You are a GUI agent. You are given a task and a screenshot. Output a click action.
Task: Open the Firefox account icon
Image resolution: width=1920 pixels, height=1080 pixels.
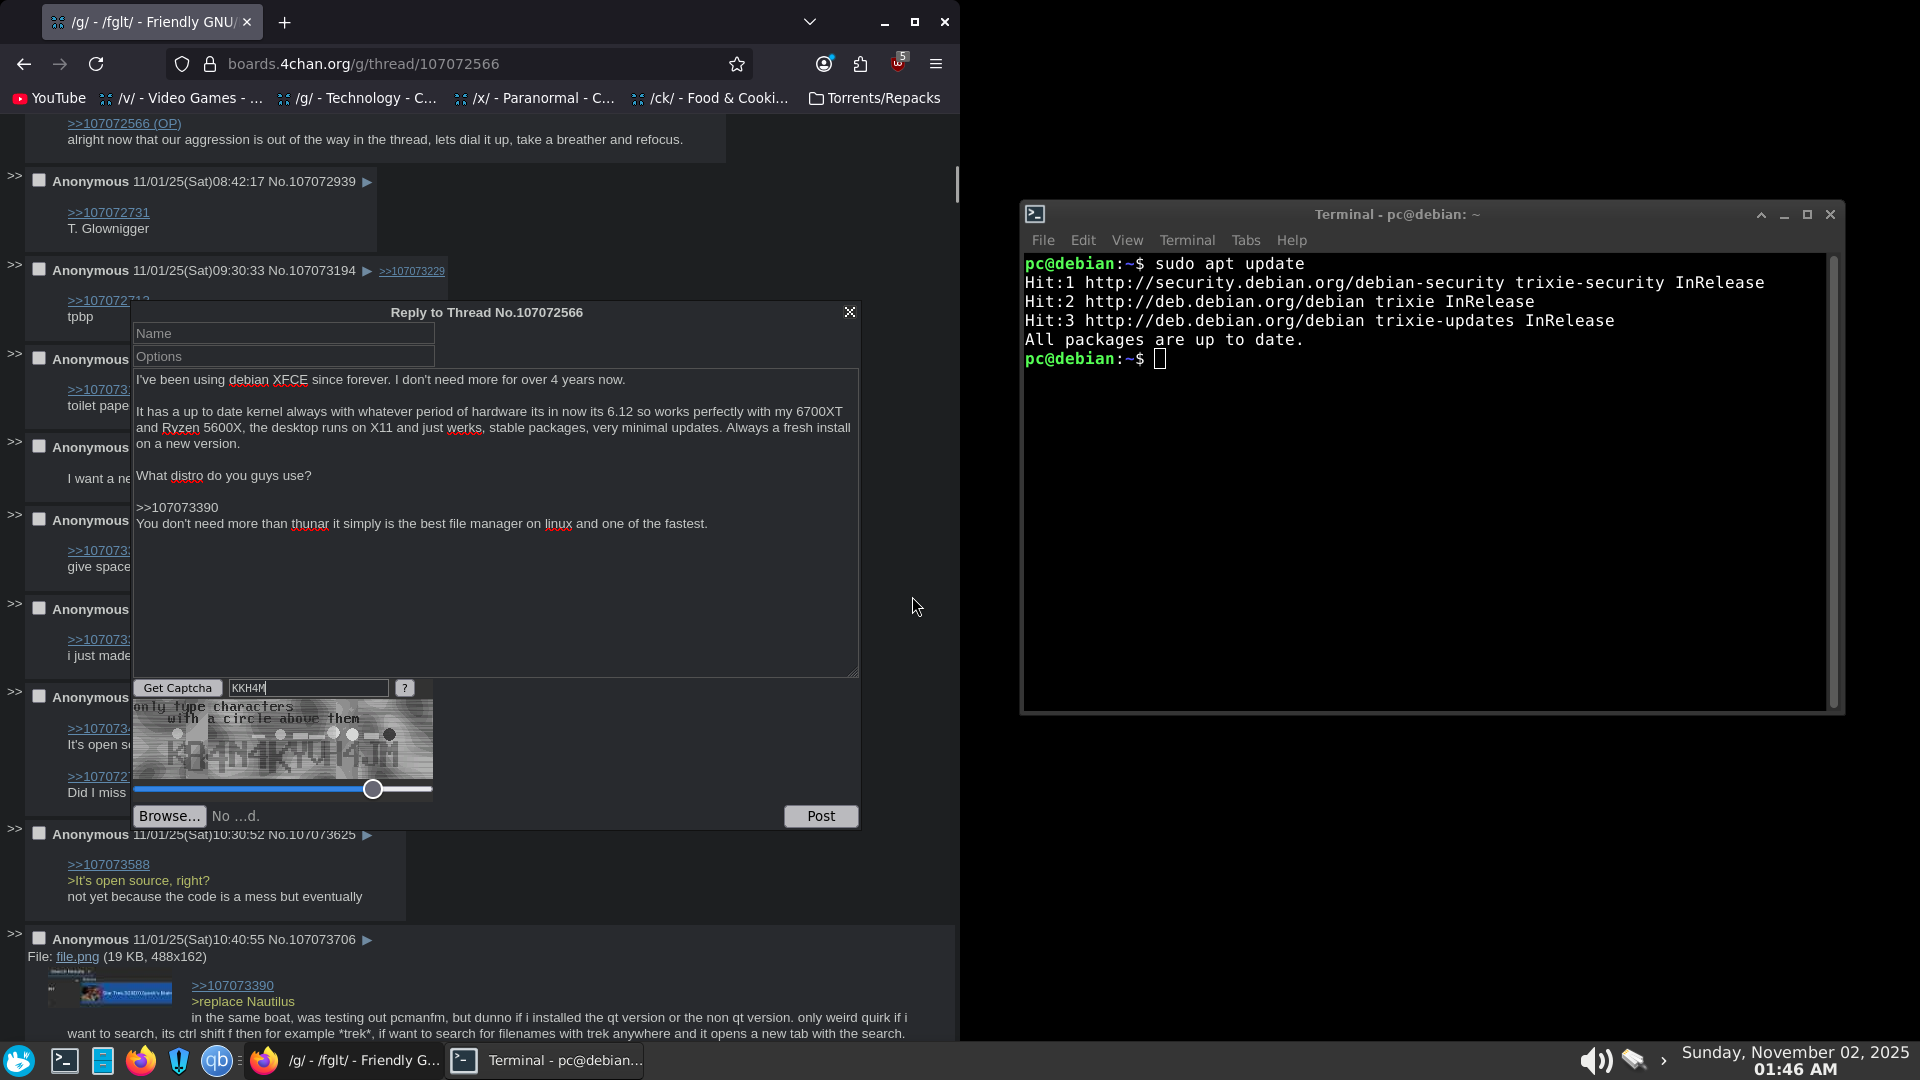[824, 64]
